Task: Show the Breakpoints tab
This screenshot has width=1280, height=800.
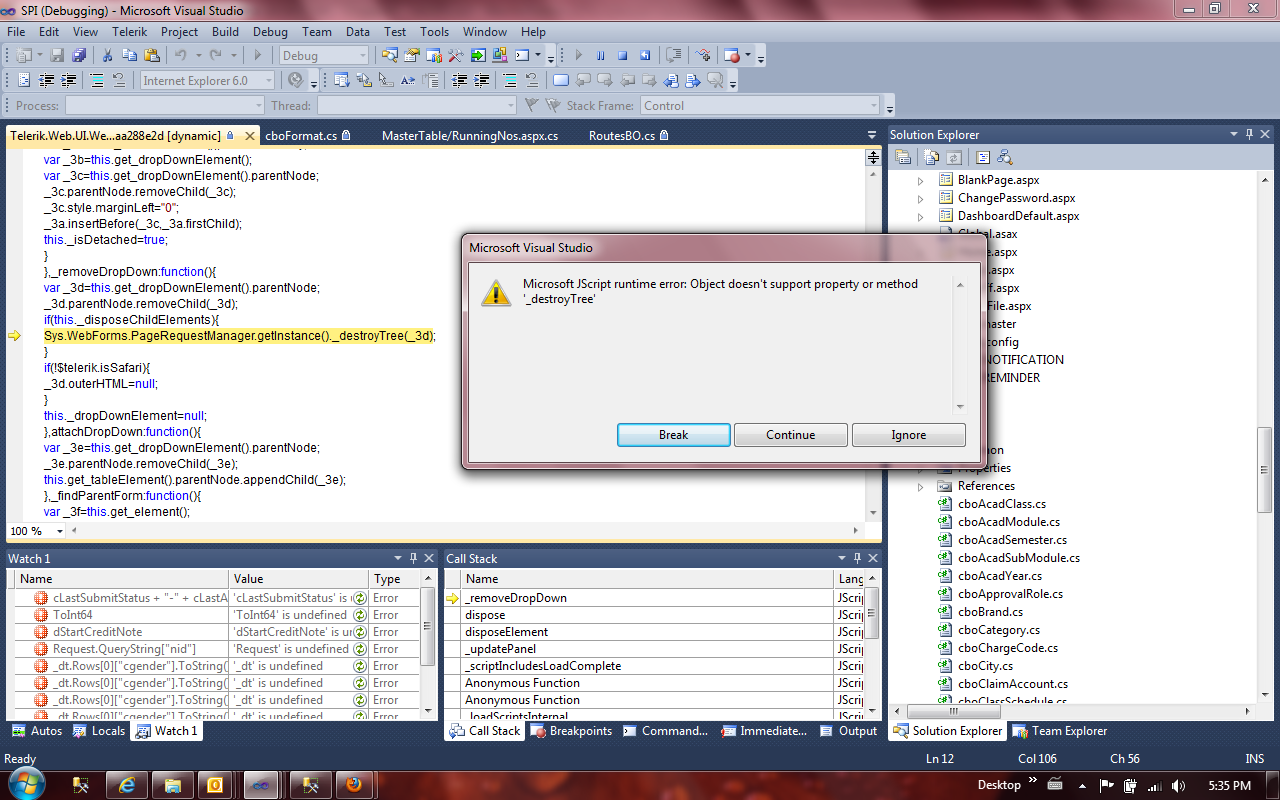Action: point(573,731)
